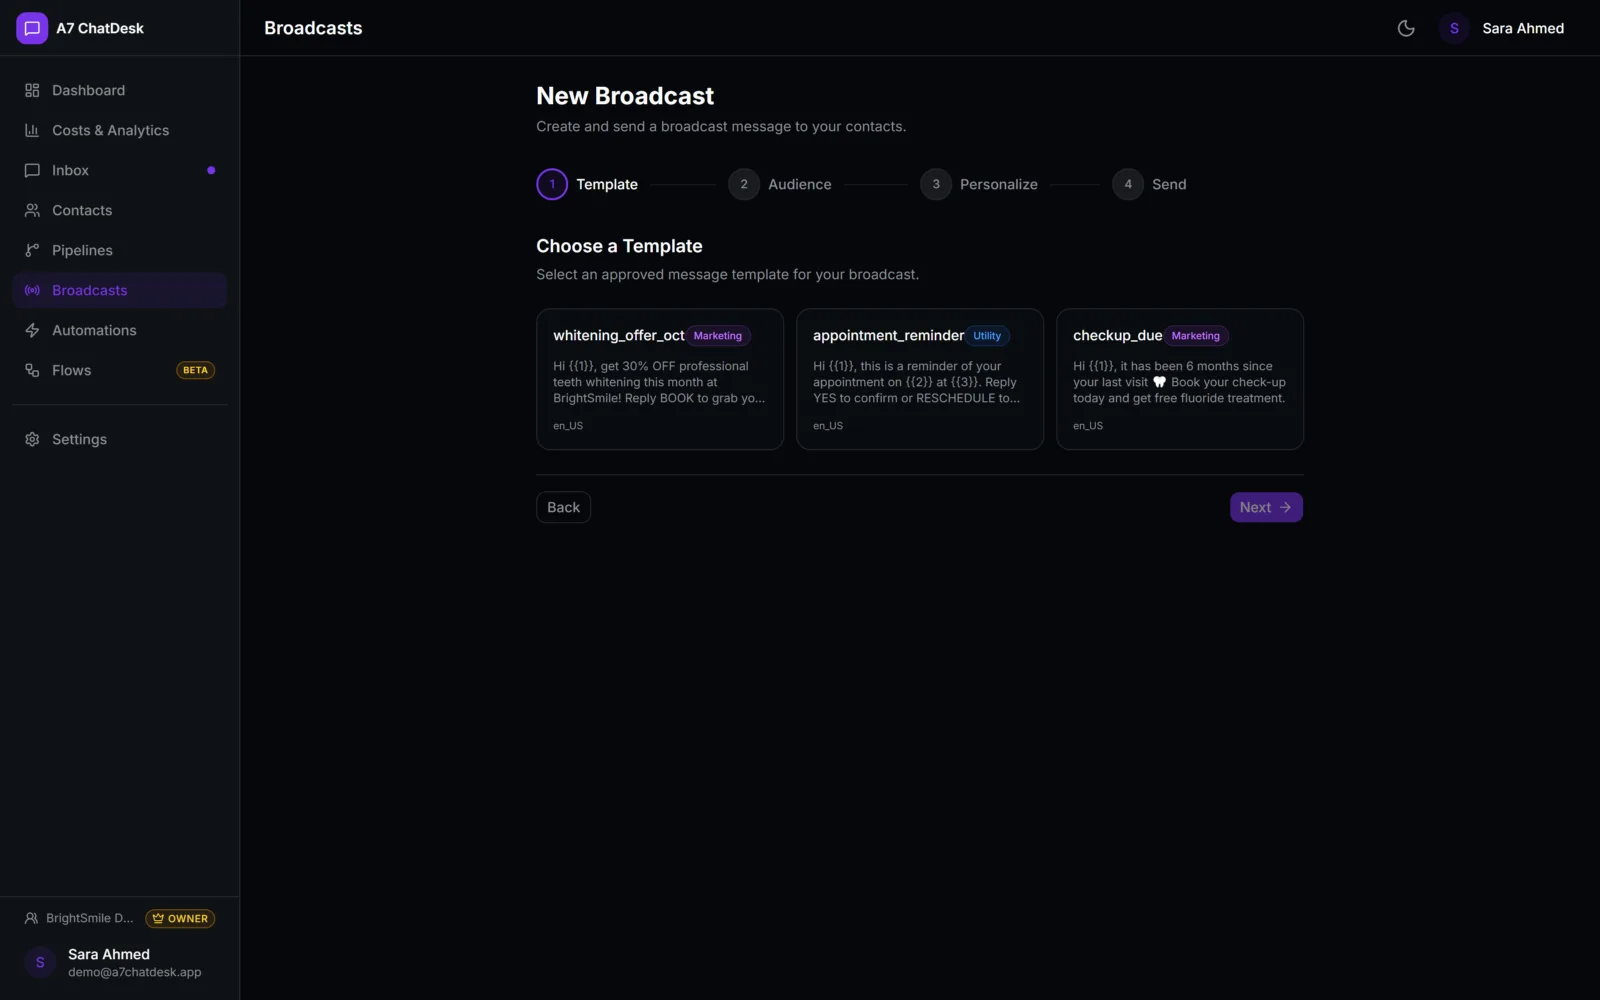Viewport: 1600px width, 1000px height.
Task: Click the Contacts people icon
Action: (32, 210)
